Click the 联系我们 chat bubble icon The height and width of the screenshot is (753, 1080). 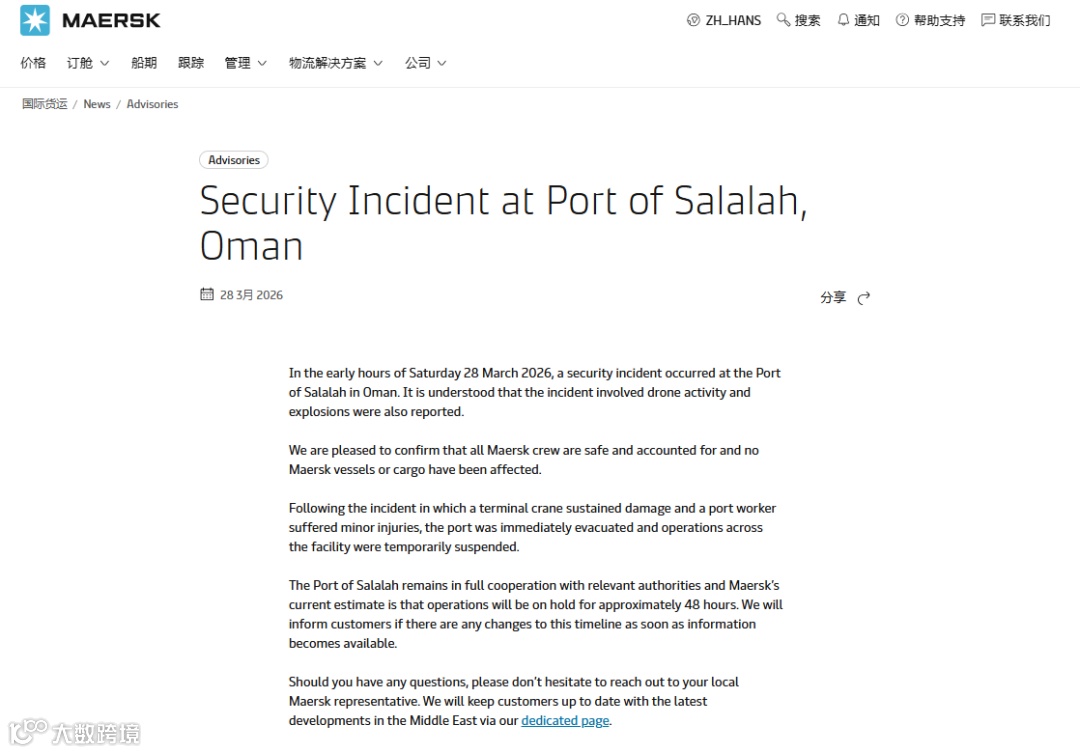[x=988, y=20]
